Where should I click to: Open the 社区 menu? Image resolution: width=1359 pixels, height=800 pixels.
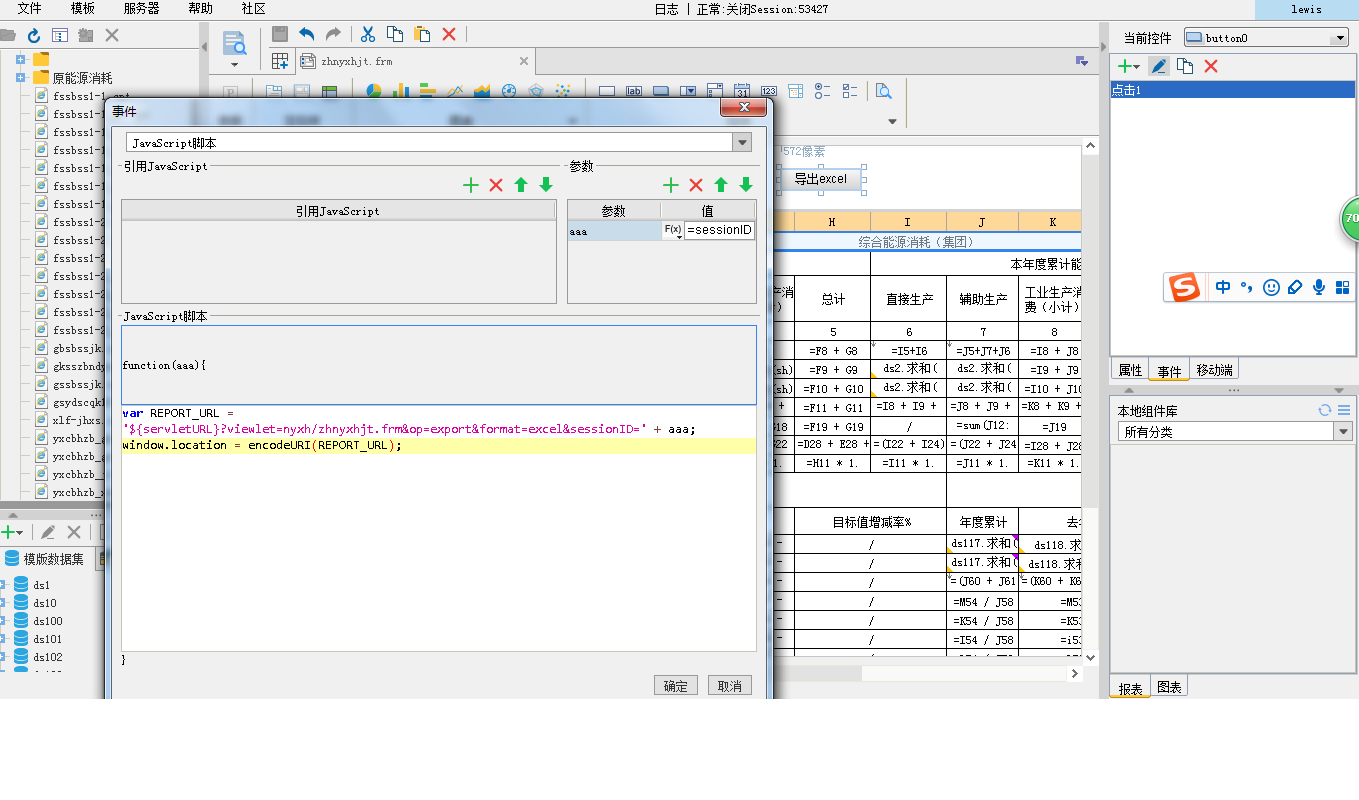point(254,8)
